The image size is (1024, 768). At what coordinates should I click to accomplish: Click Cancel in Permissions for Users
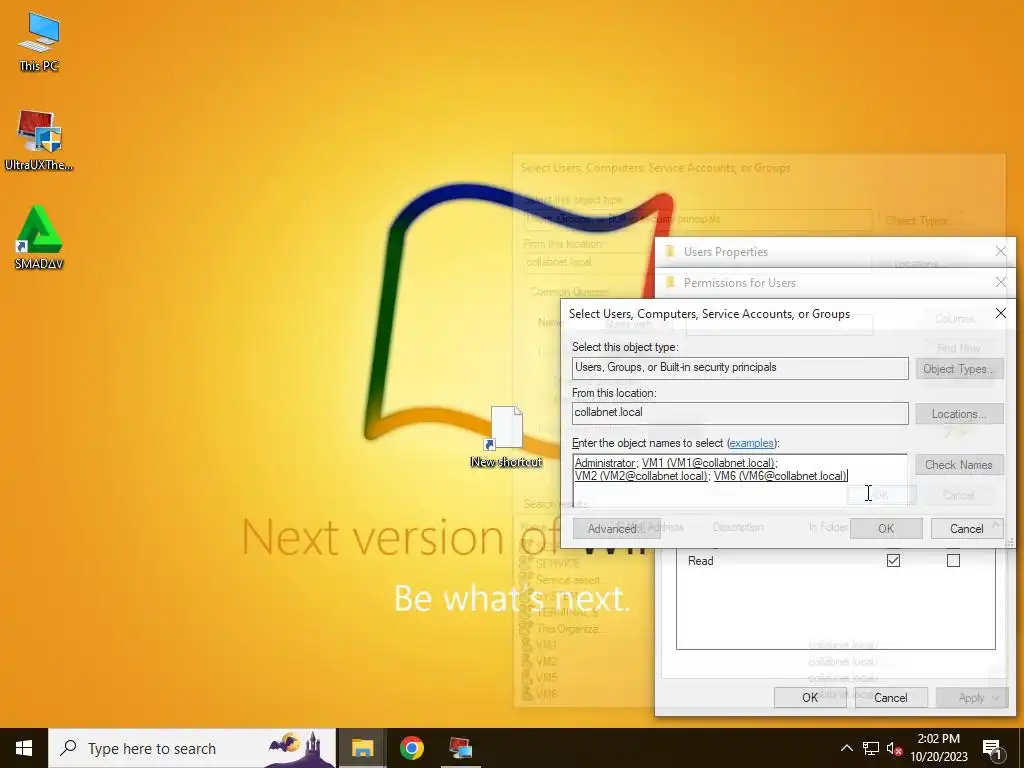(x=891, y=697)
